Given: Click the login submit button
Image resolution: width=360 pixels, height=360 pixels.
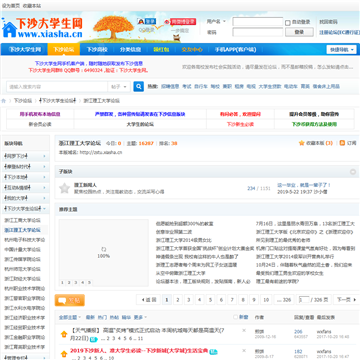Looking at the screenshot, I should coord(299,32).
